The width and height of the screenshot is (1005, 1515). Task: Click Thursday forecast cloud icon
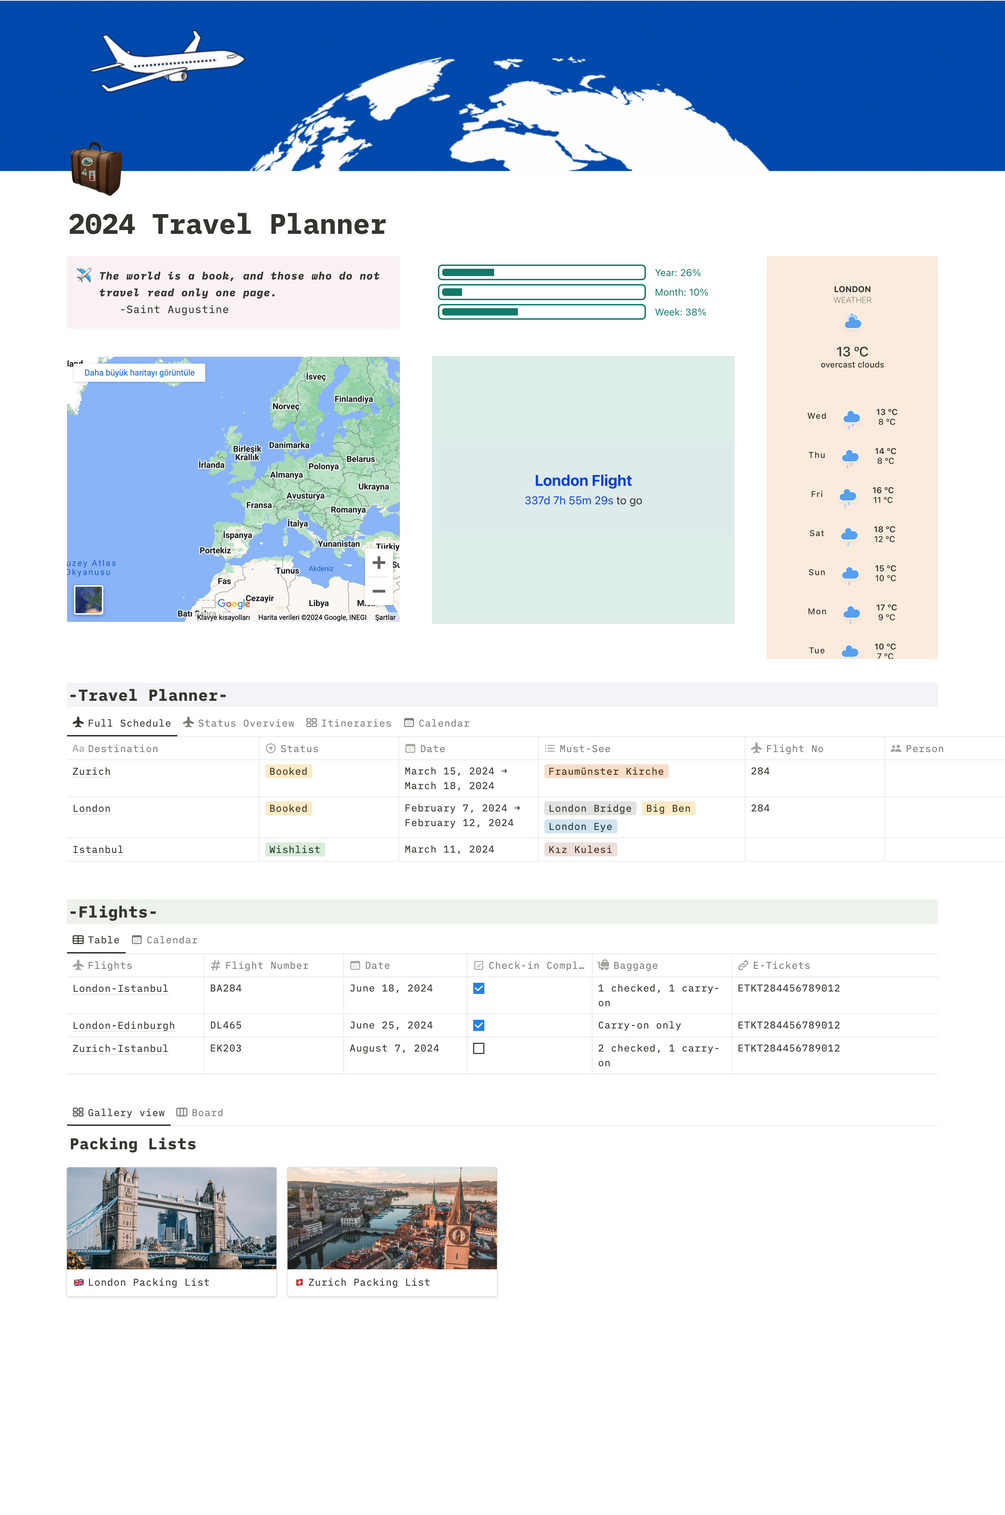[x=850, y=456]
